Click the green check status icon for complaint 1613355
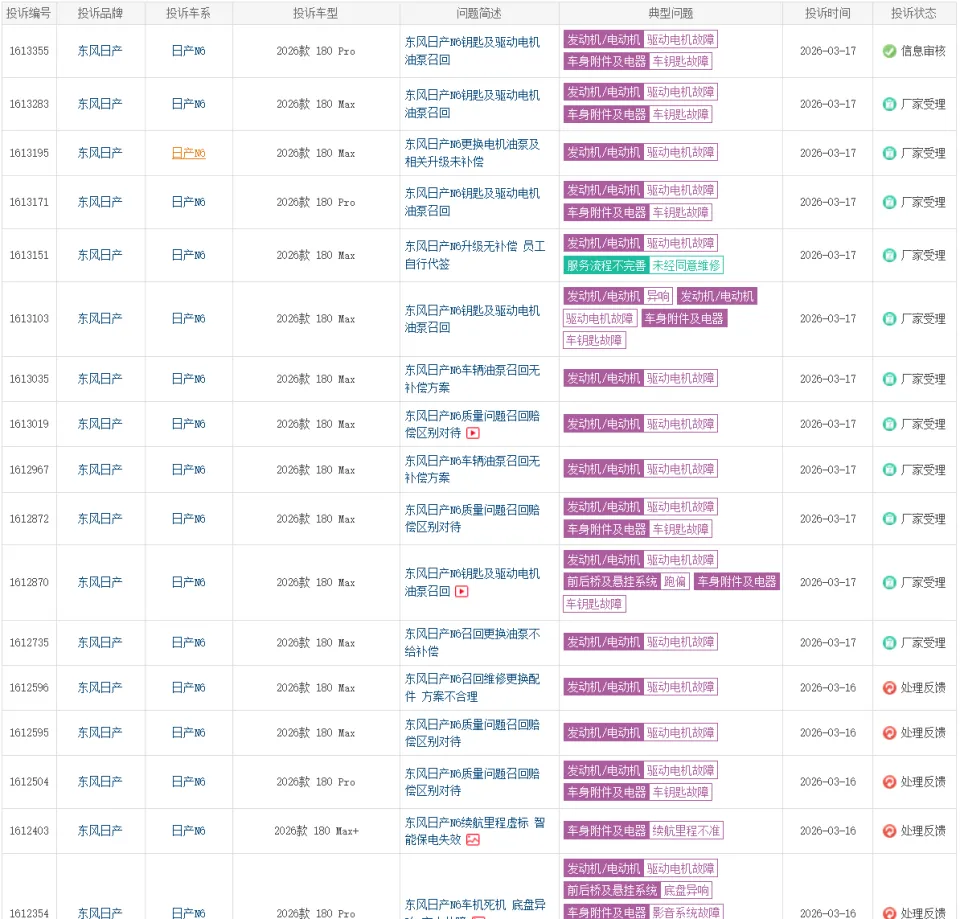 [889, 51]
